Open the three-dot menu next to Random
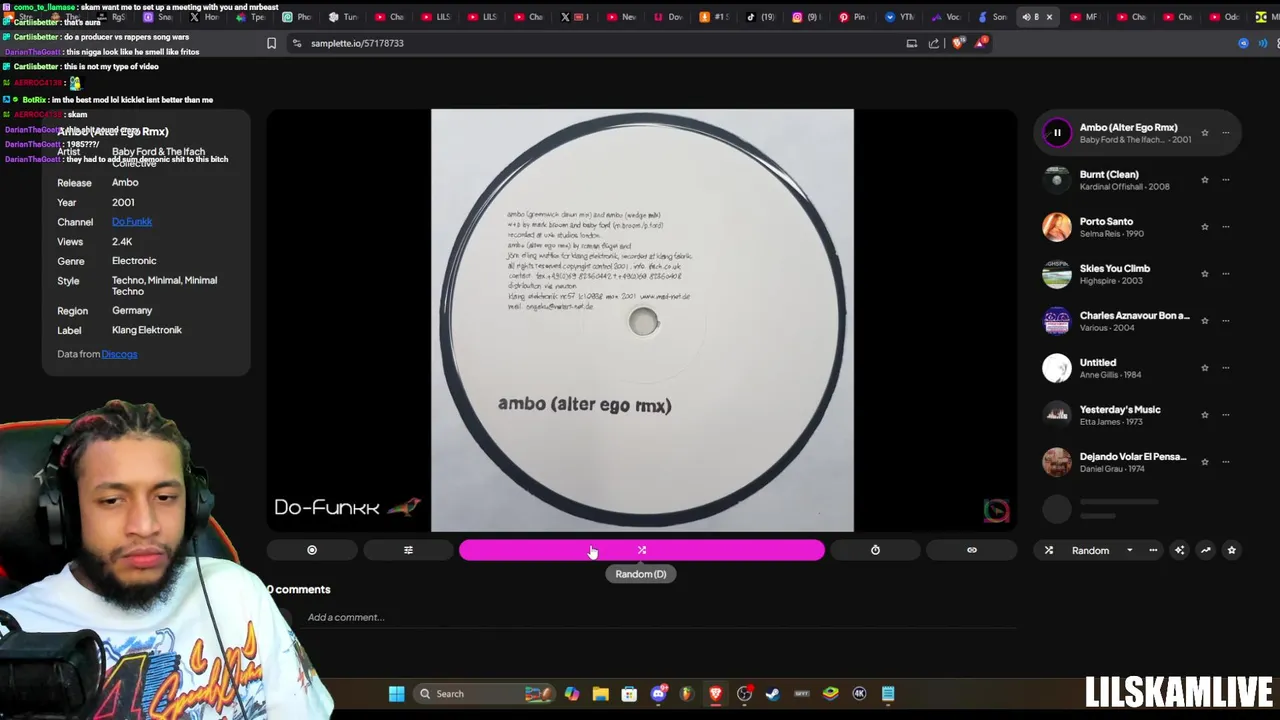The height and width of the screenshot is (720, 1280). [x=1153, y=550]
